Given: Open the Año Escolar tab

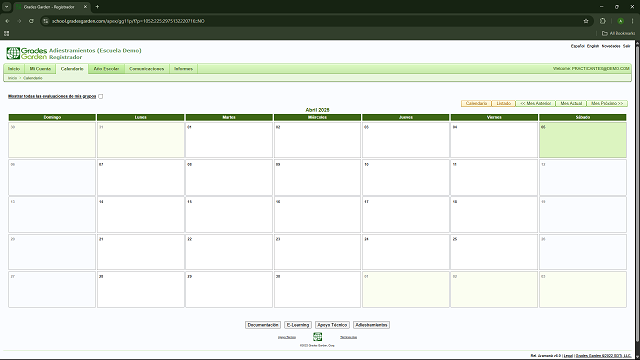Looking at the screenshot, I should (x=106, y=69).
